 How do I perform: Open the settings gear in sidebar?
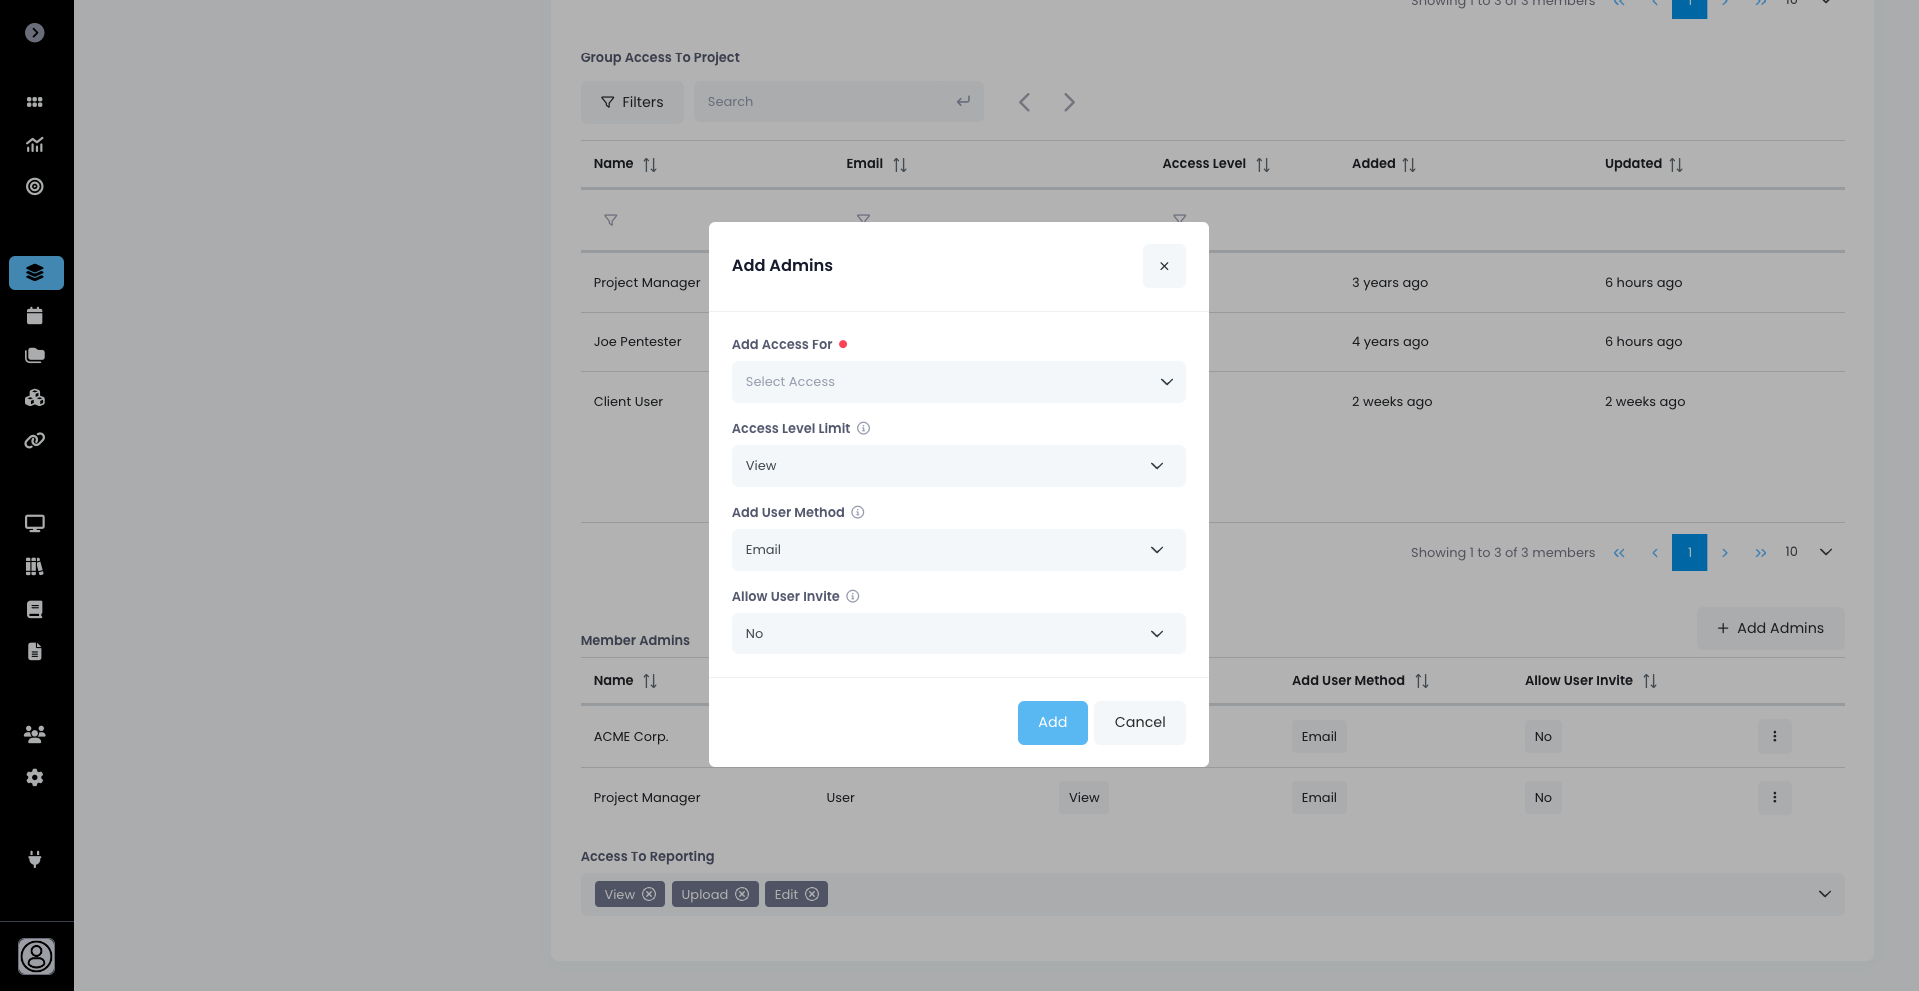tap(35, 778)
